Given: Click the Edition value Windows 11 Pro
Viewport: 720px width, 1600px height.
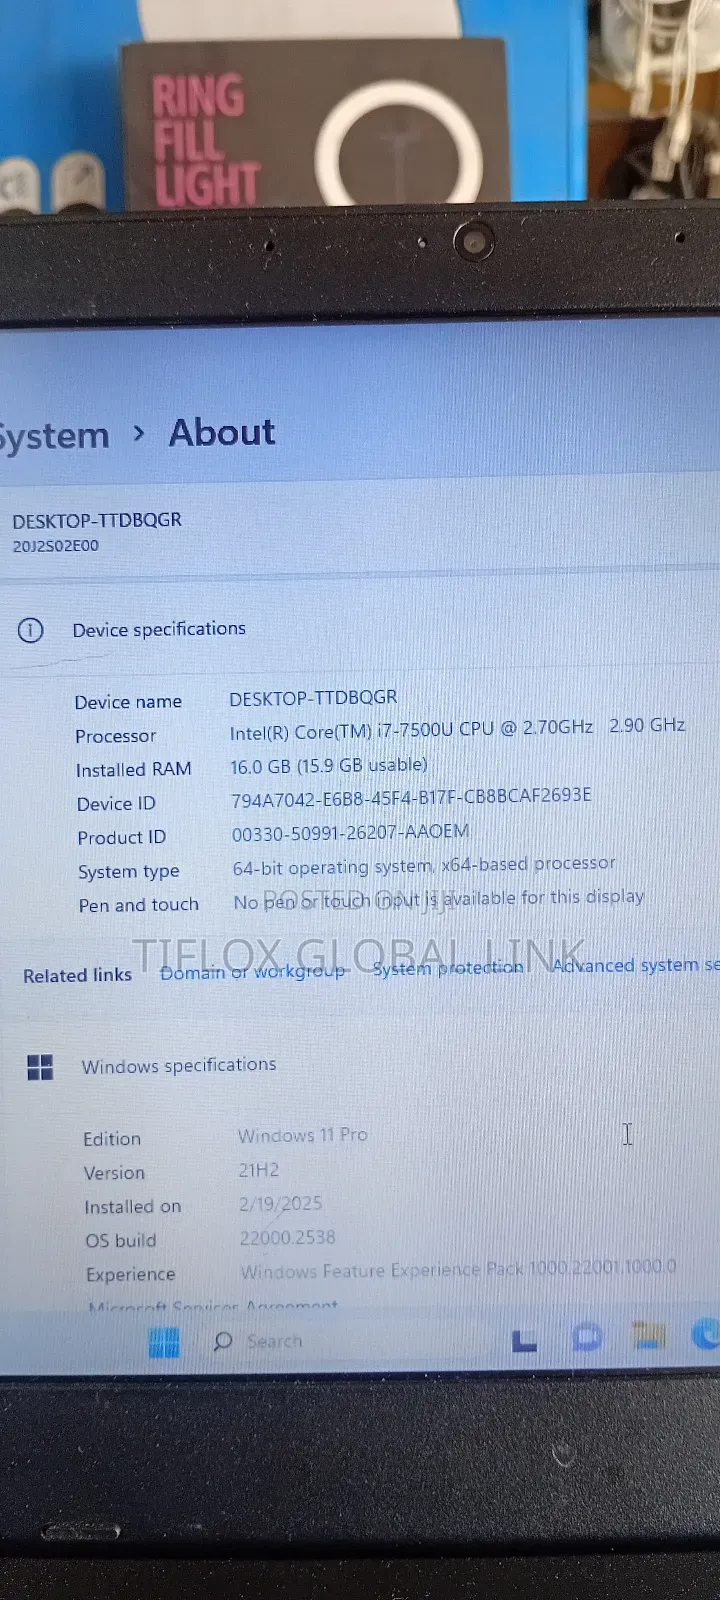Looking at the screenshot, I should pyautogui.click(x=303, y=1135).
